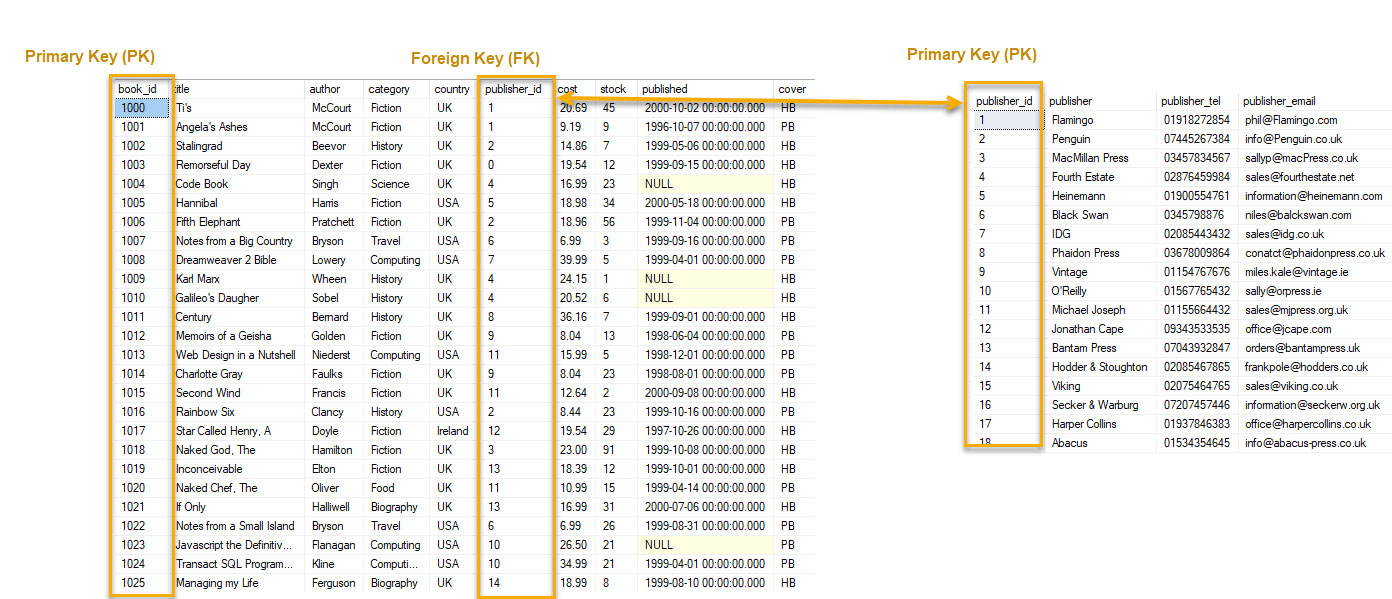The image size is (1392, 599).
Task: Click the author column header
Action: tap(324, 89)
